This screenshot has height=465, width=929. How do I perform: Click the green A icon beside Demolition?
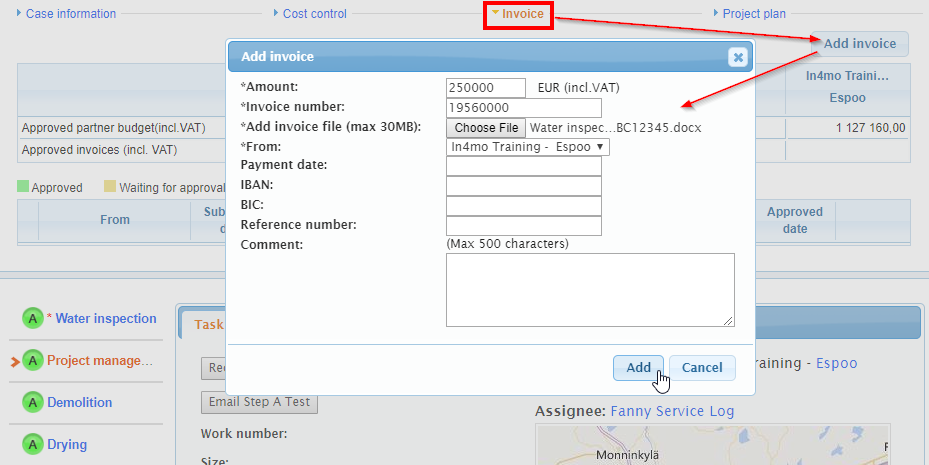tap(33, 403)
